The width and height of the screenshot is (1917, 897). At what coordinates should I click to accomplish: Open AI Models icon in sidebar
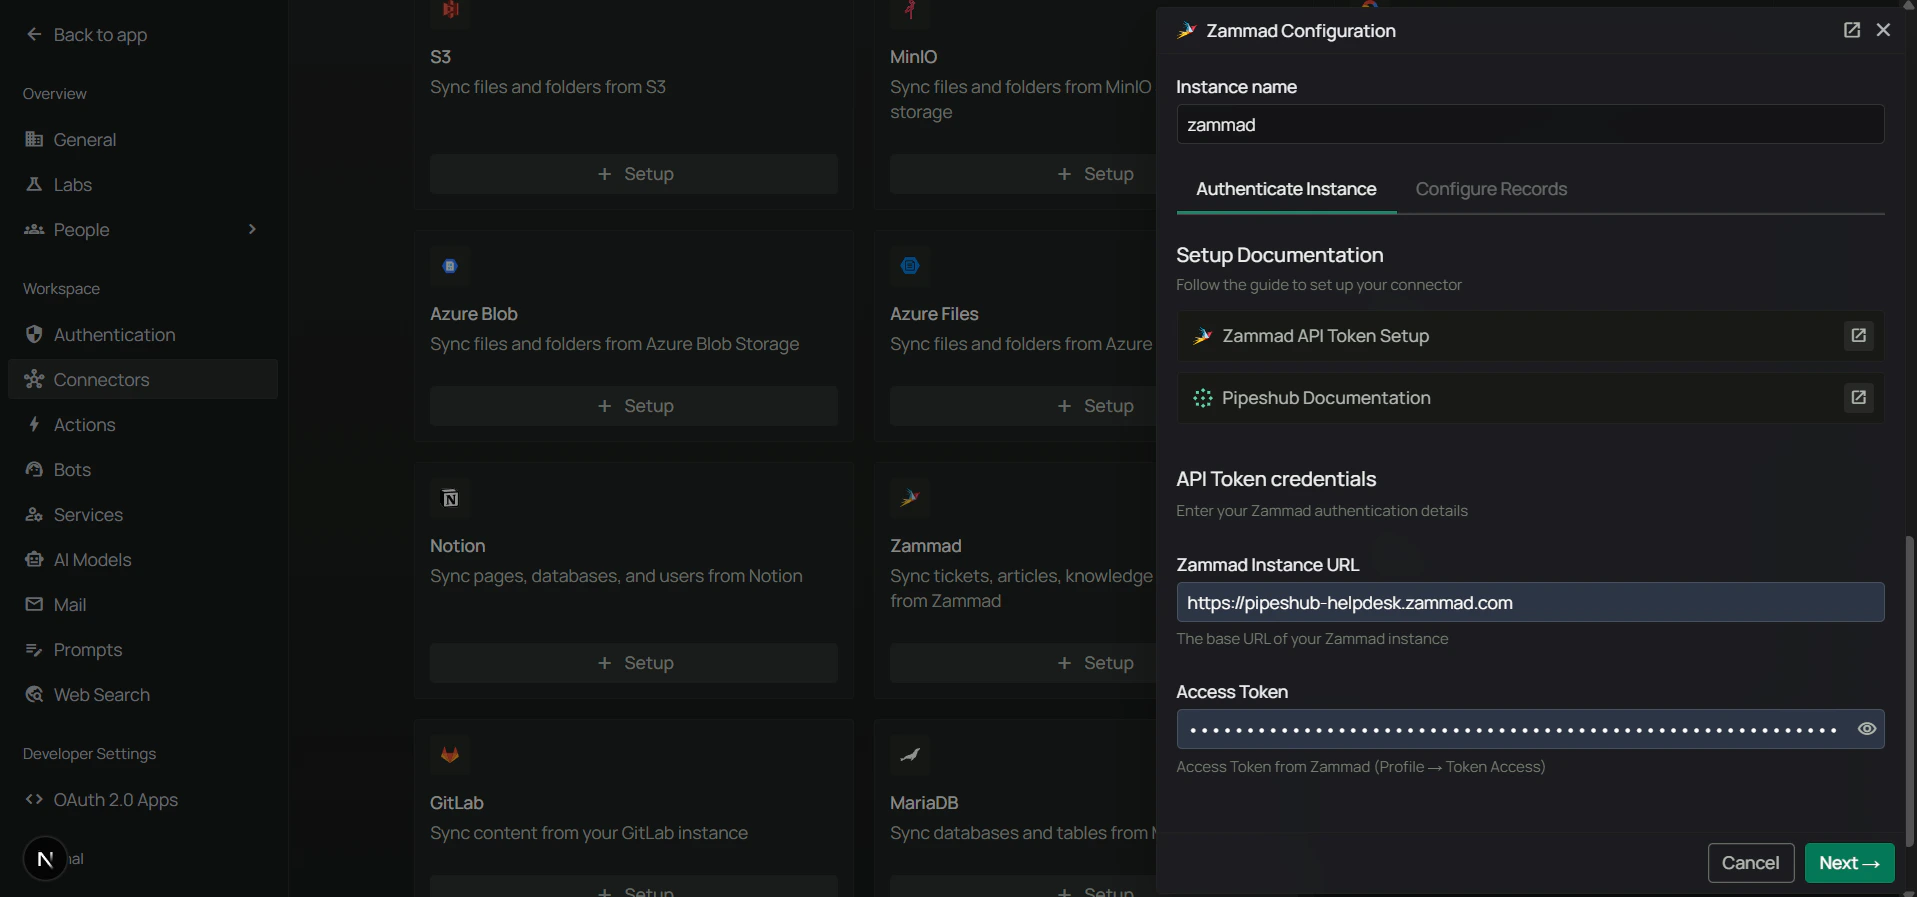(34, 559)
